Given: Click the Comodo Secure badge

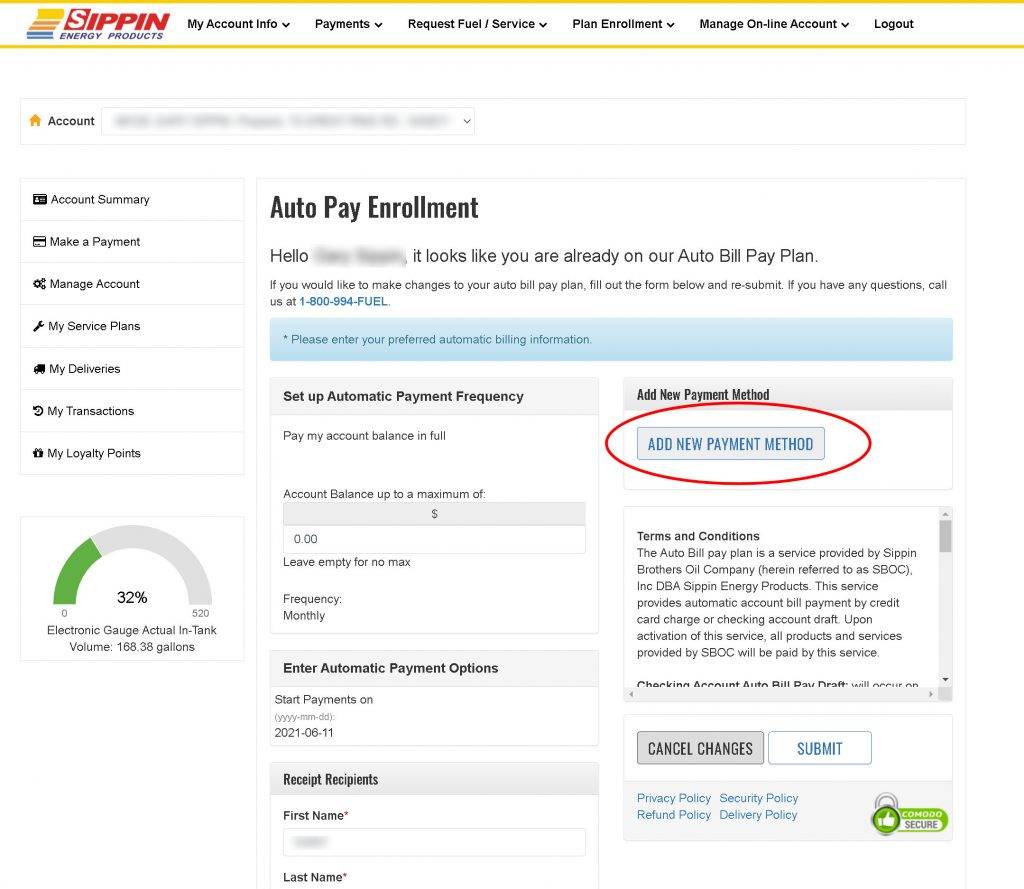Looking at the screenshot, I should 908,816.
